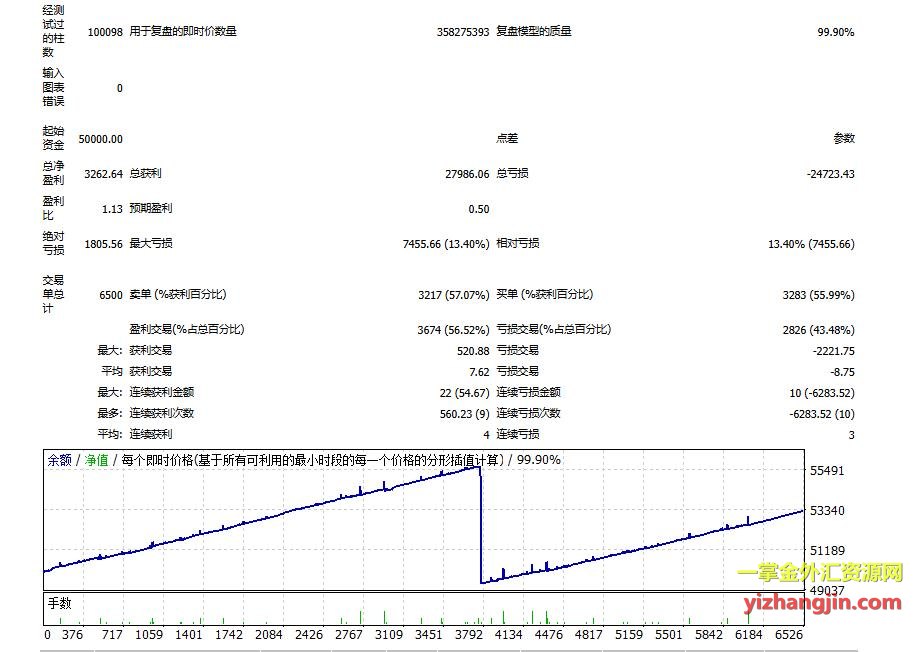This screenshot has height=652, width=918.
Task: Select the 净值 legend label
Action: click(x=96, y=461)
